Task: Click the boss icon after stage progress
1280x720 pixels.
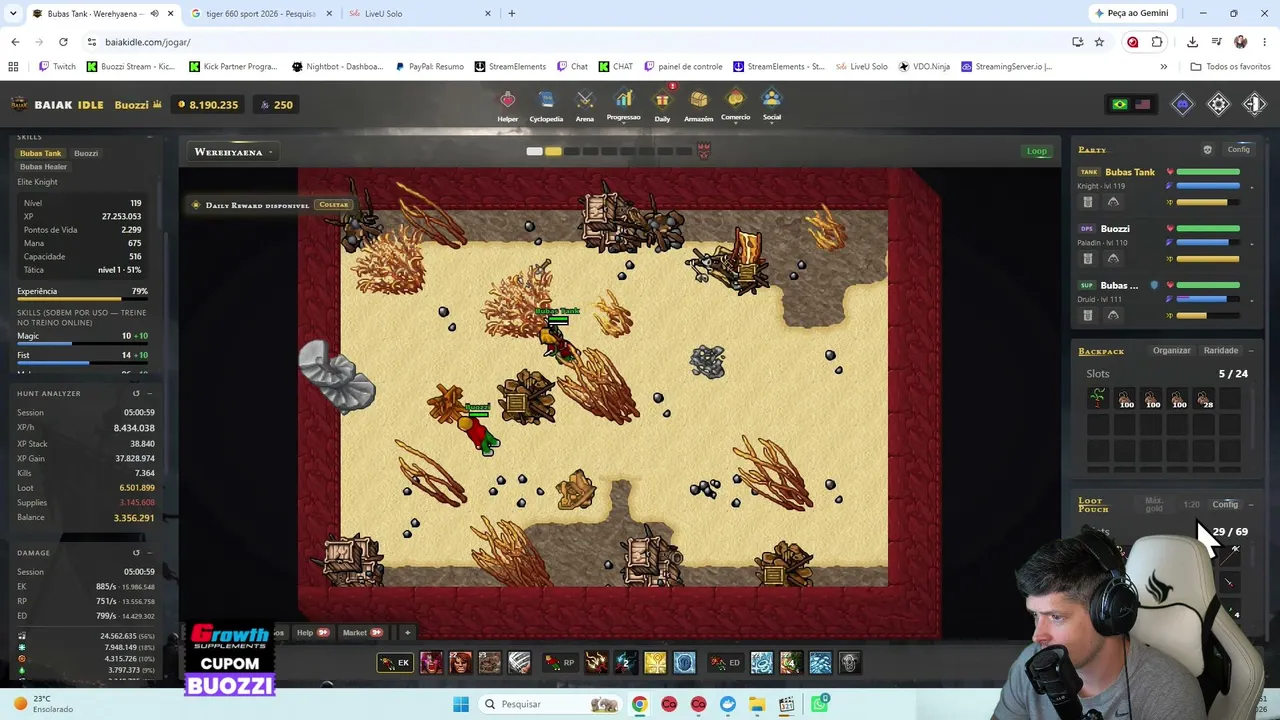Action: tap(704, 151)
